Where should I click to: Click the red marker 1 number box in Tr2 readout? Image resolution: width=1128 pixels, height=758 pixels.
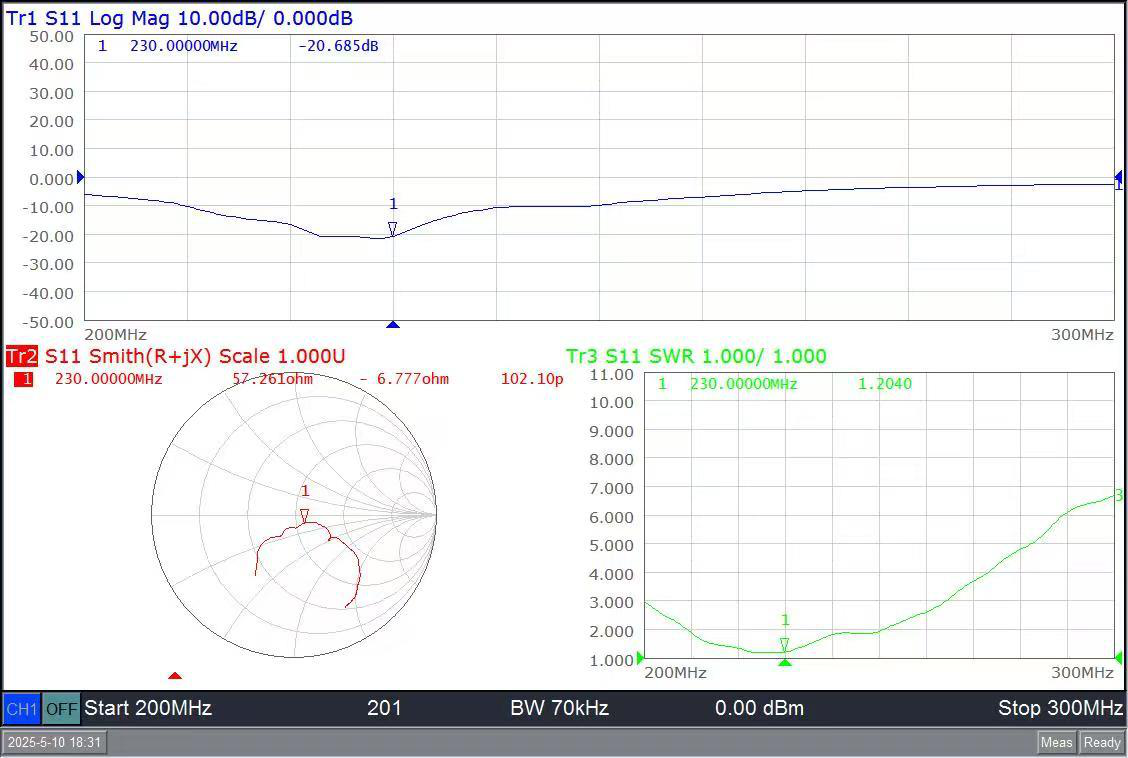pyautogui.click(x=24, y=379)
